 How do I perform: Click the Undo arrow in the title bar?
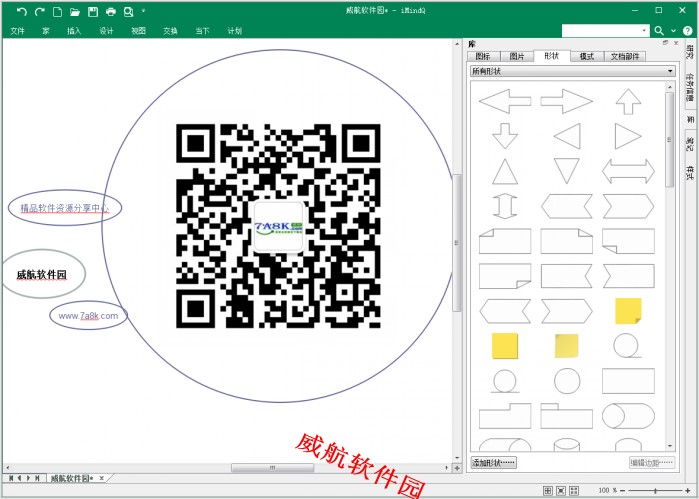(22, 12)
